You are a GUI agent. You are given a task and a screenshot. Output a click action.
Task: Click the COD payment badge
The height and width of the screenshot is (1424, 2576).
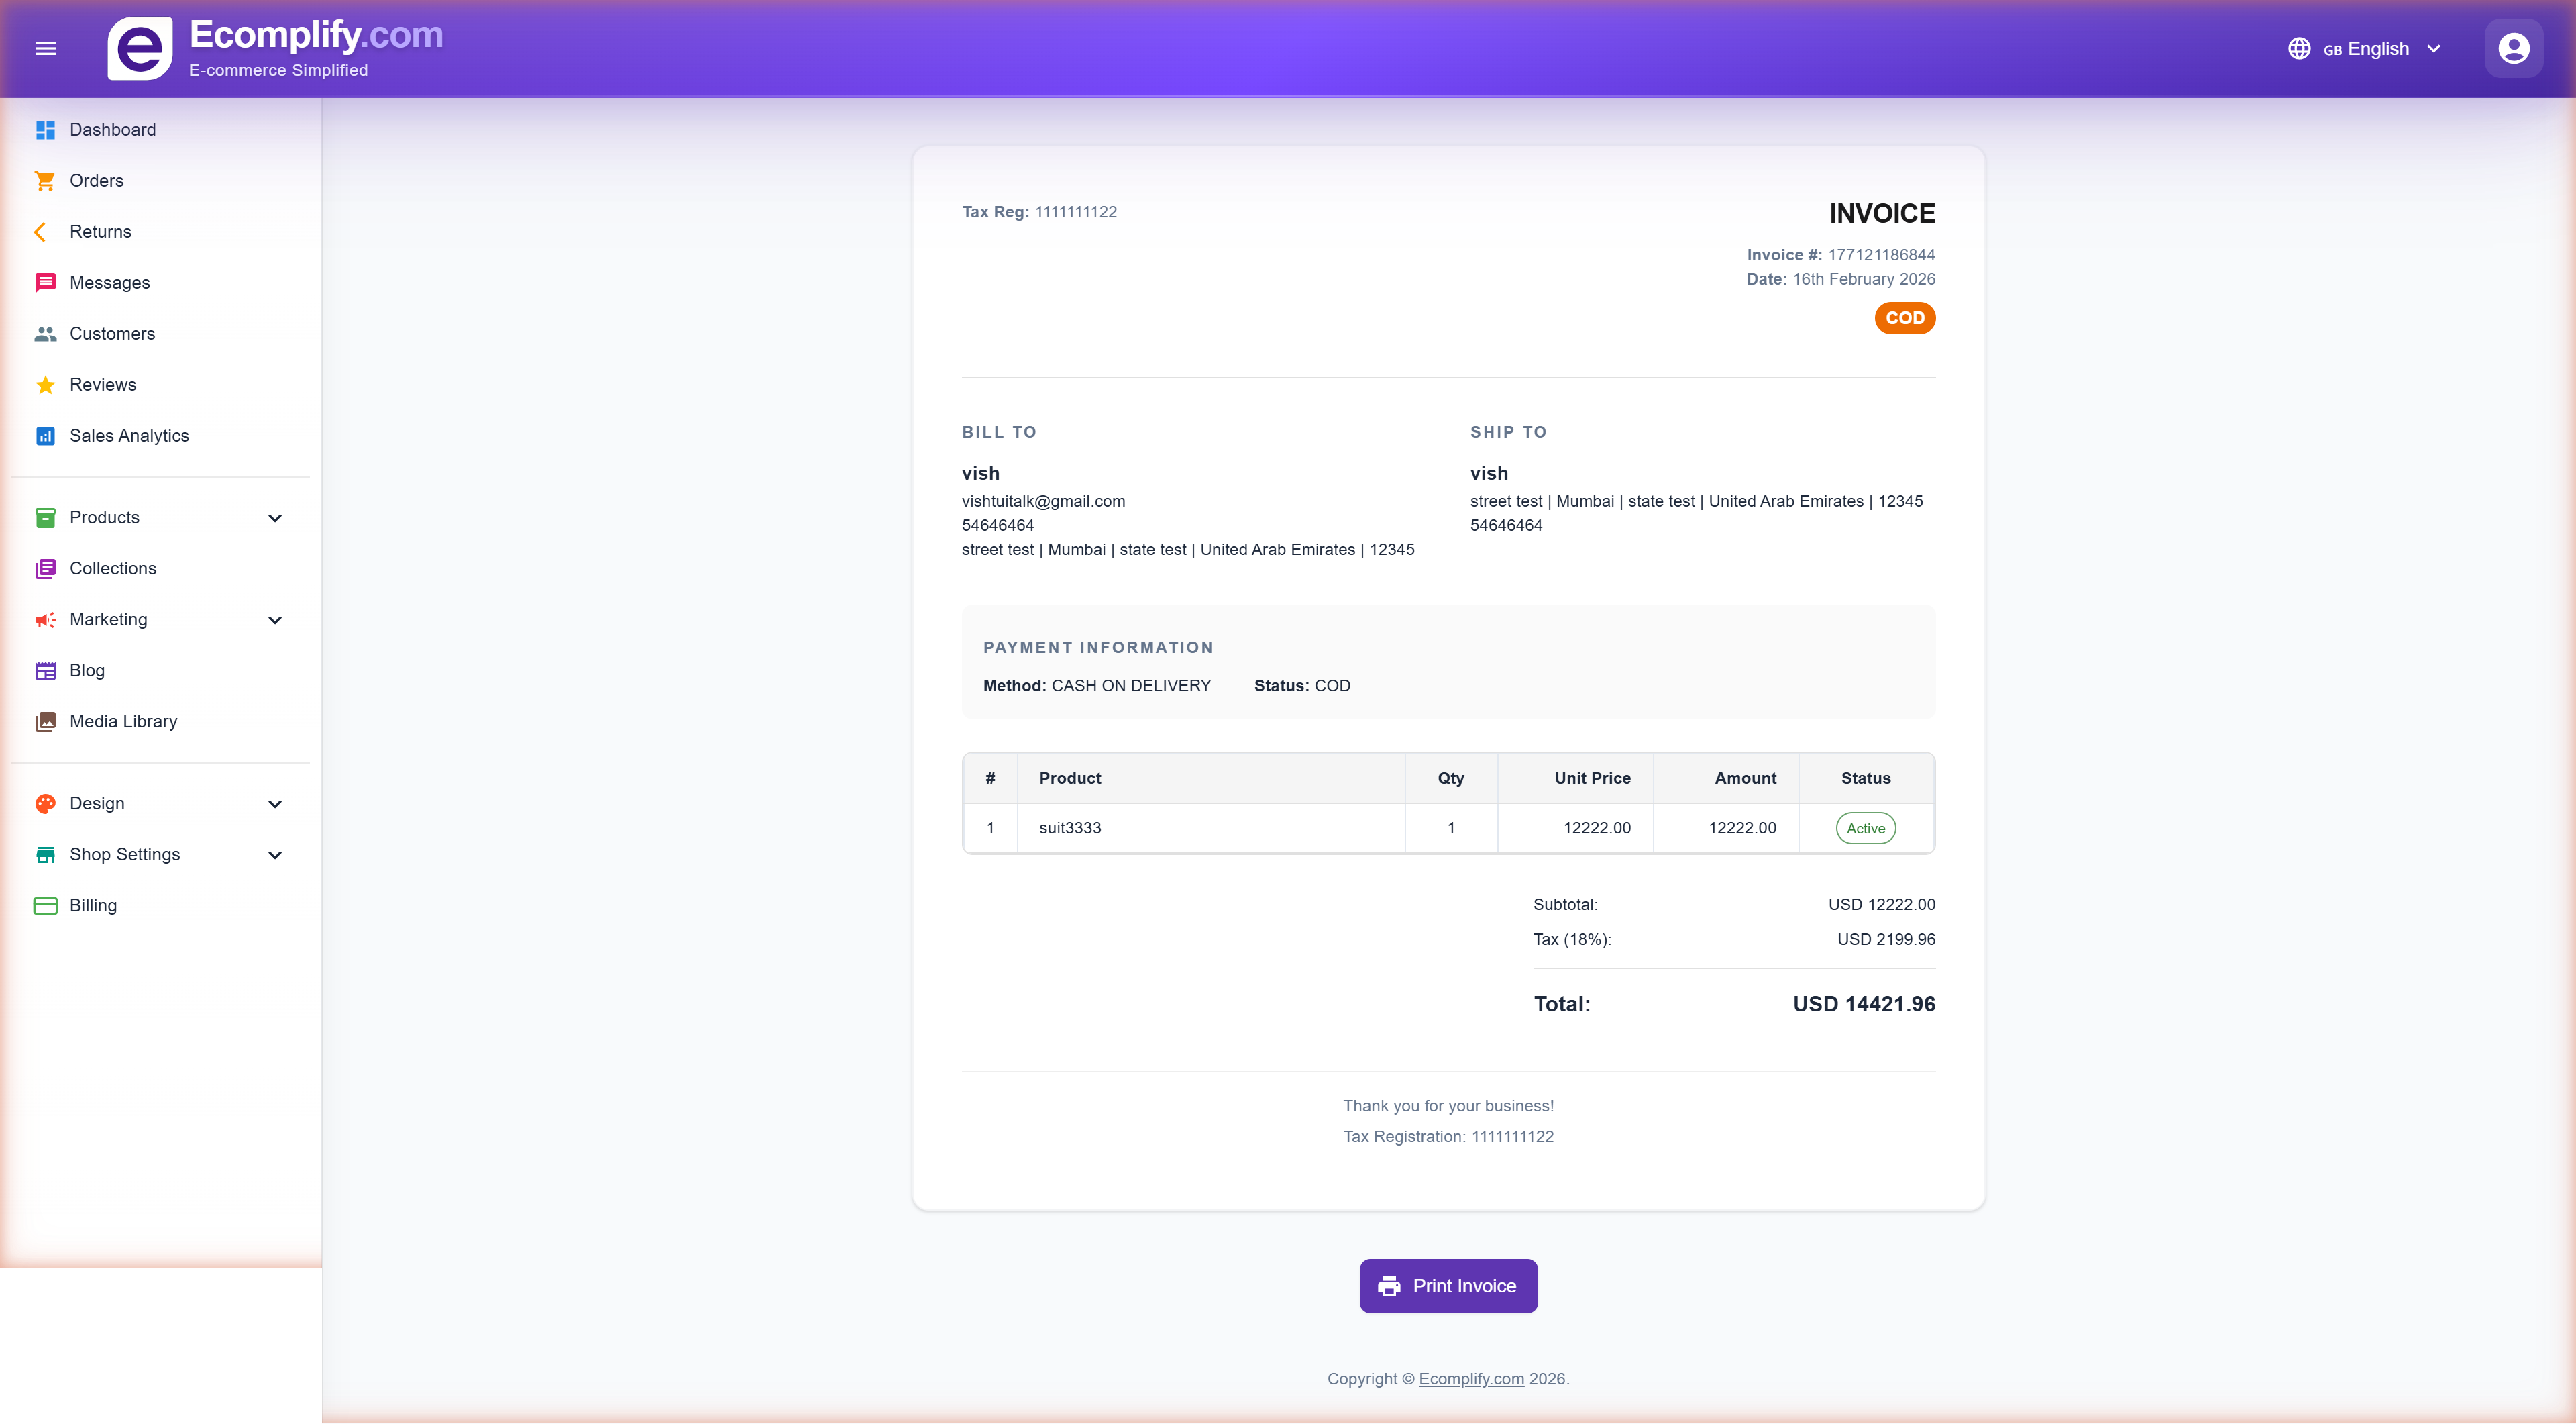point(1904,318)
